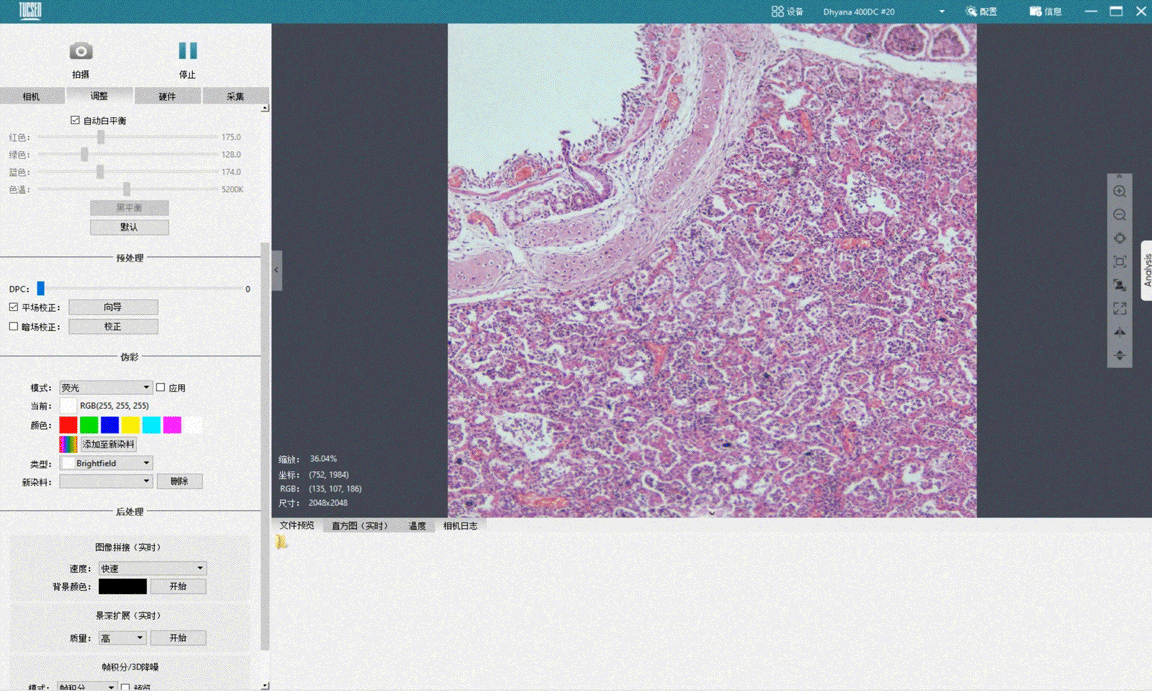Open the 配置 configuration gear icon
The height and width of the screenshot is (691, 1152).
(x=971, y=11)
